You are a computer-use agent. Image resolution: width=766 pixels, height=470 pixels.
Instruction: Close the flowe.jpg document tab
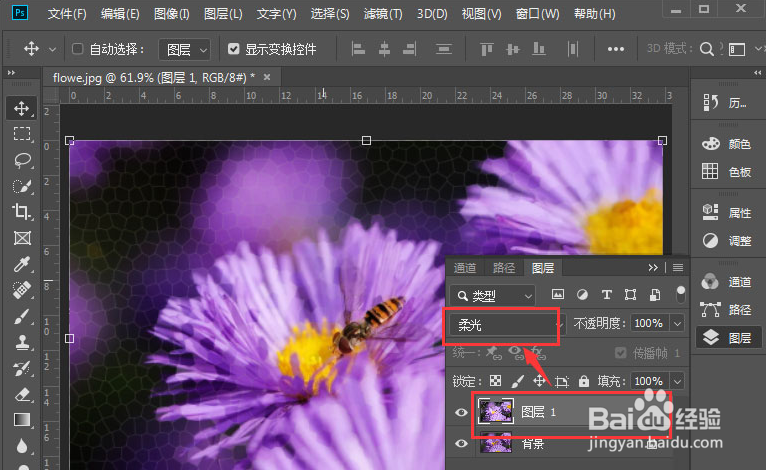click(x=267, y=77)
